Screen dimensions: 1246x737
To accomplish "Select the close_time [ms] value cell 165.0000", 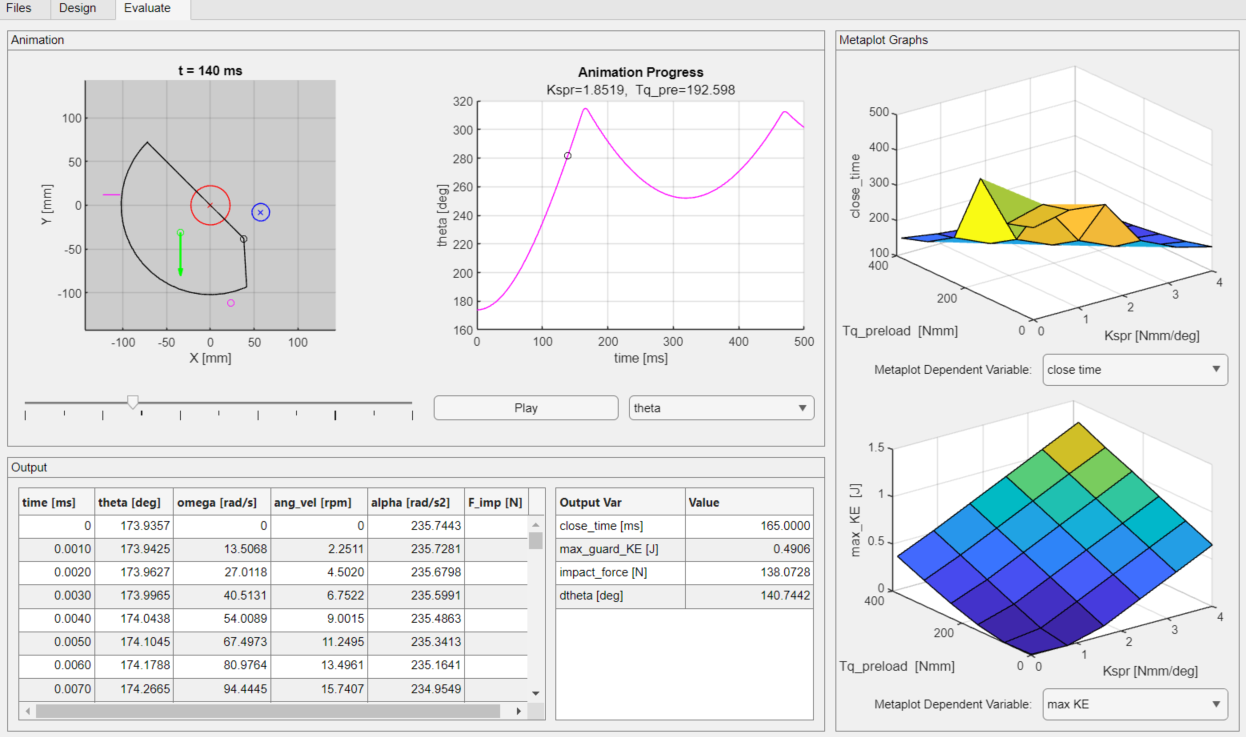I will point(748,526).
